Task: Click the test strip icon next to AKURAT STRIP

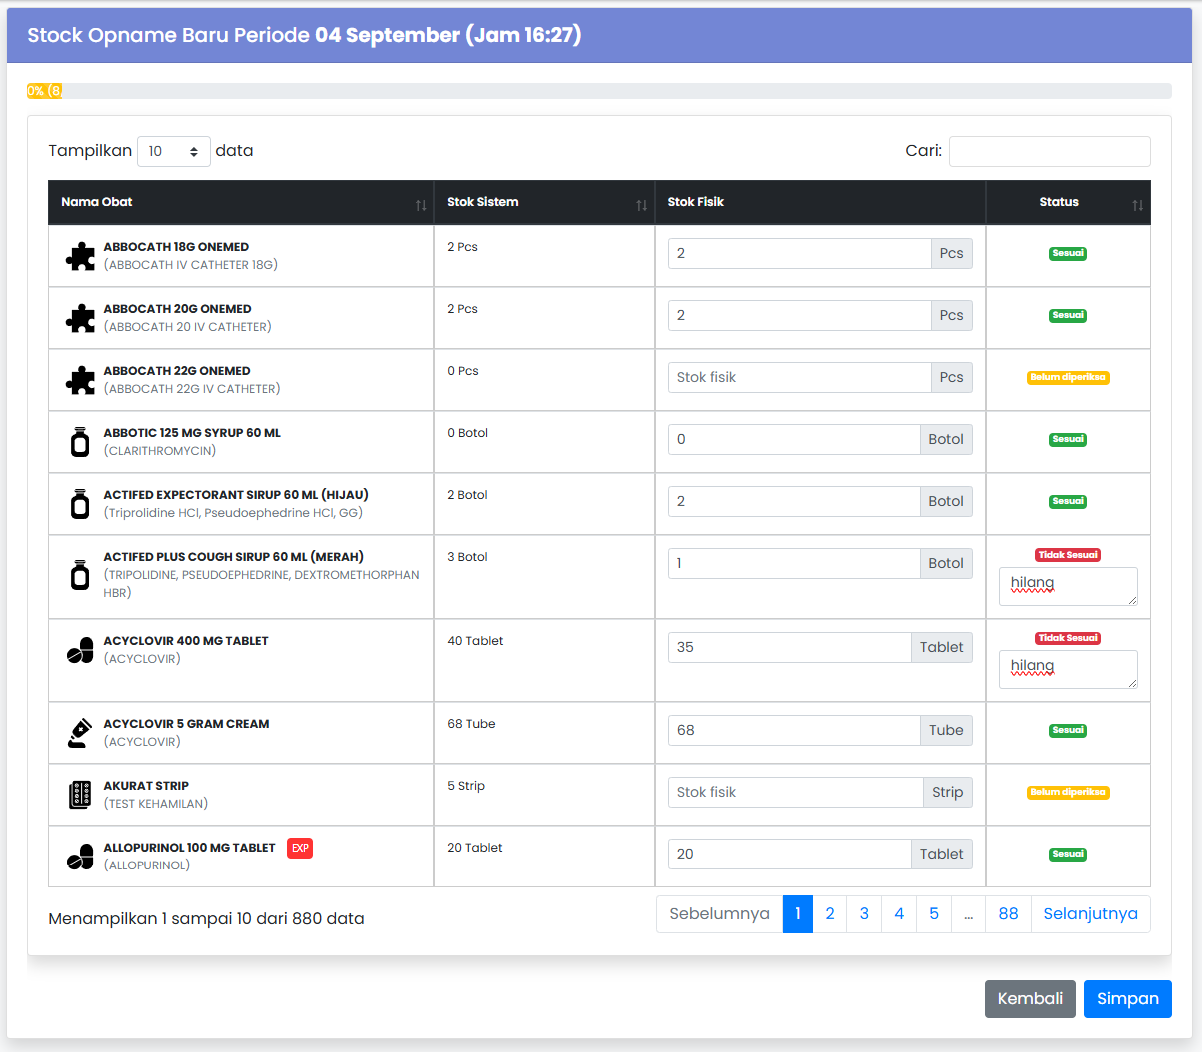Action: [x=80, y=794]
